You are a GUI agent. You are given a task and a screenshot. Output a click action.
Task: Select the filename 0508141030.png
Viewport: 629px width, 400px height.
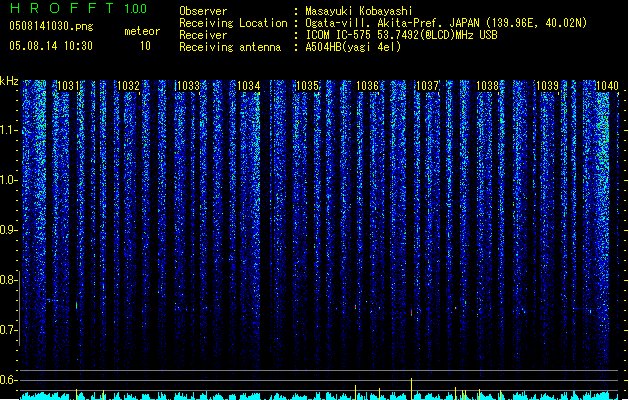(51, 26)
